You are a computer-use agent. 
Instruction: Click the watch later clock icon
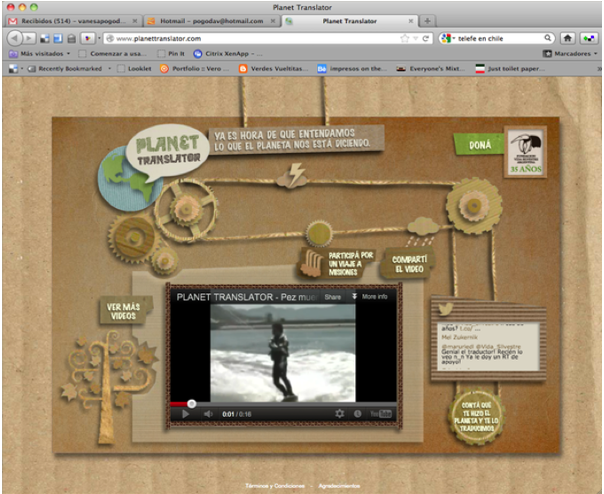pyautogui.click(x=357, y=414)
